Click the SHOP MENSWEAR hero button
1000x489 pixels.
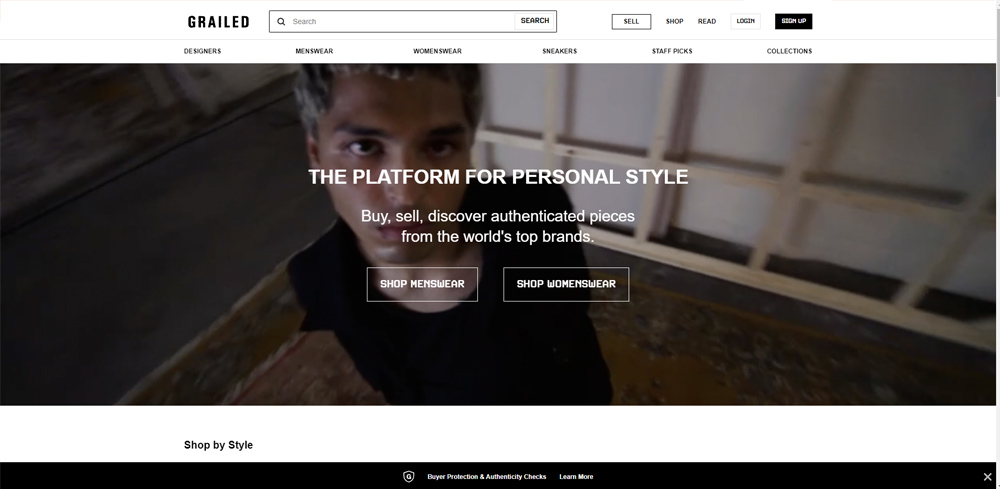pos(422,284)
